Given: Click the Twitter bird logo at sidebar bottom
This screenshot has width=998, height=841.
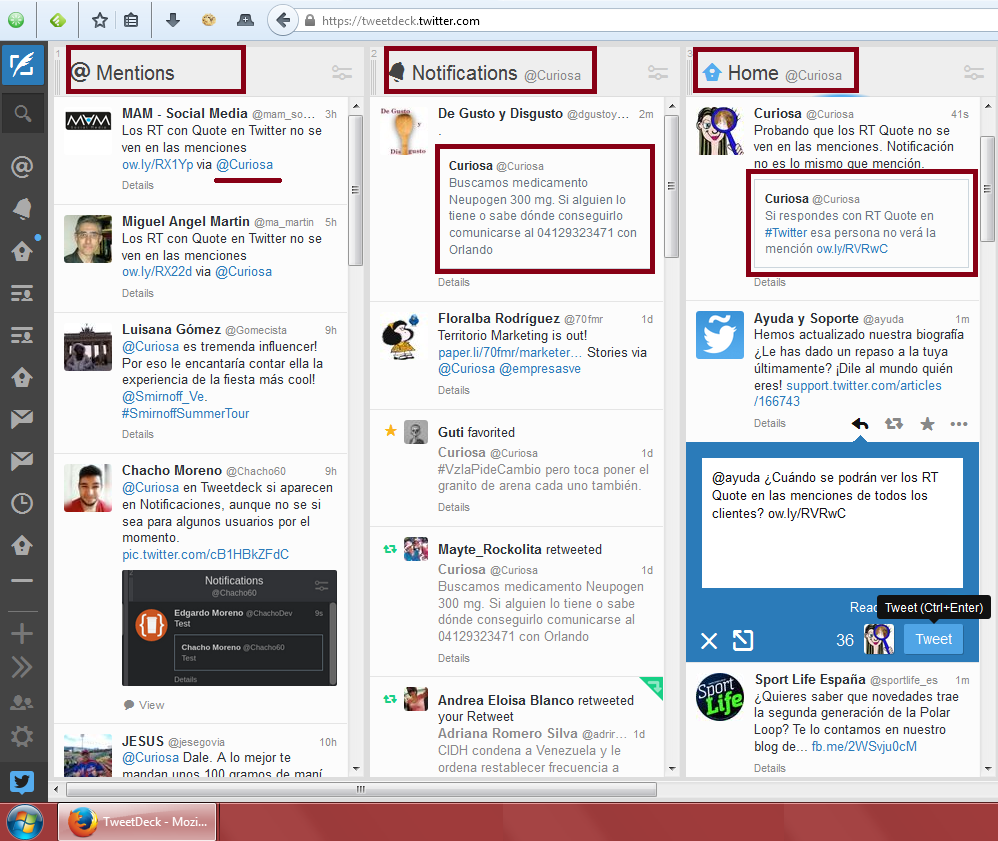Looking at the screenshot, I should tap(22, 782).
